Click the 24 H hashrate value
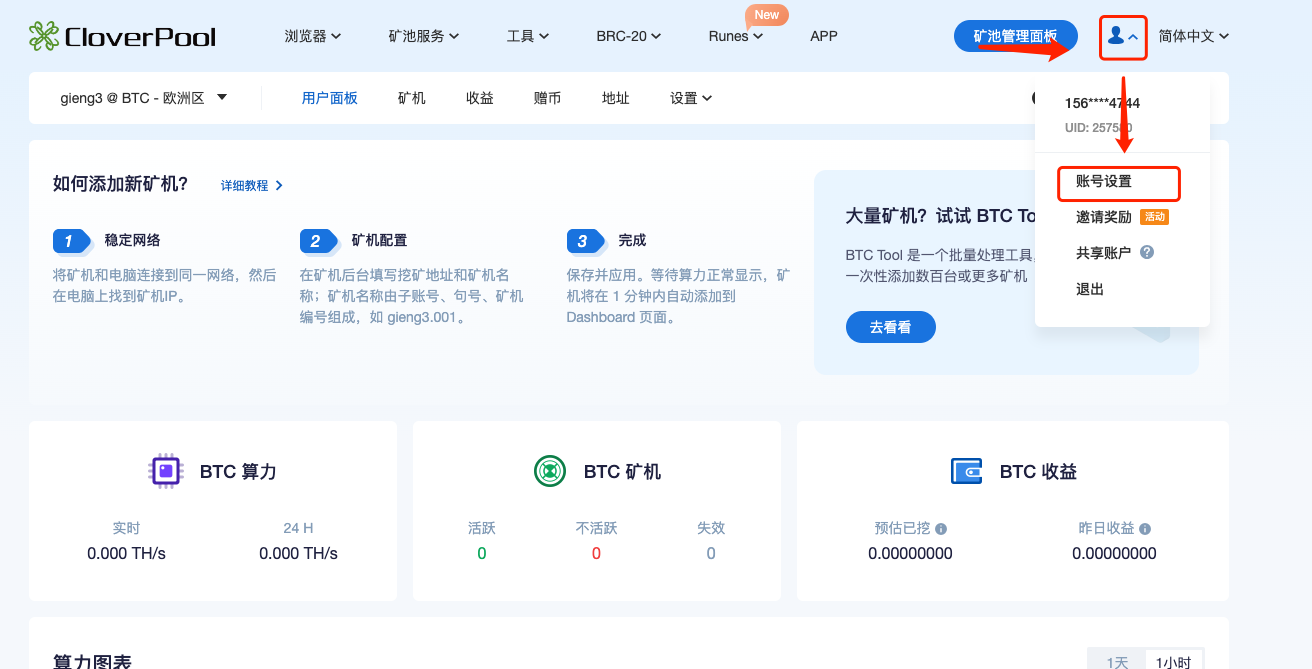Image resolution: width=1312 pixels, height=669 pixels. [298, 553]
